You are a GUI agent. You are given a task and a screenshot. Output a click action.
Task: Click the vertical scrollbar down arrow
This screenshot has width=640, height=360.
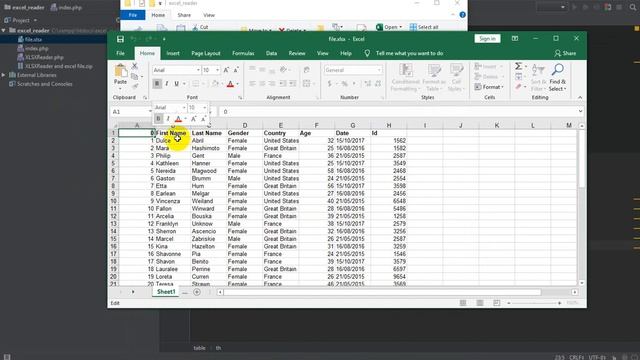(581, 283)
